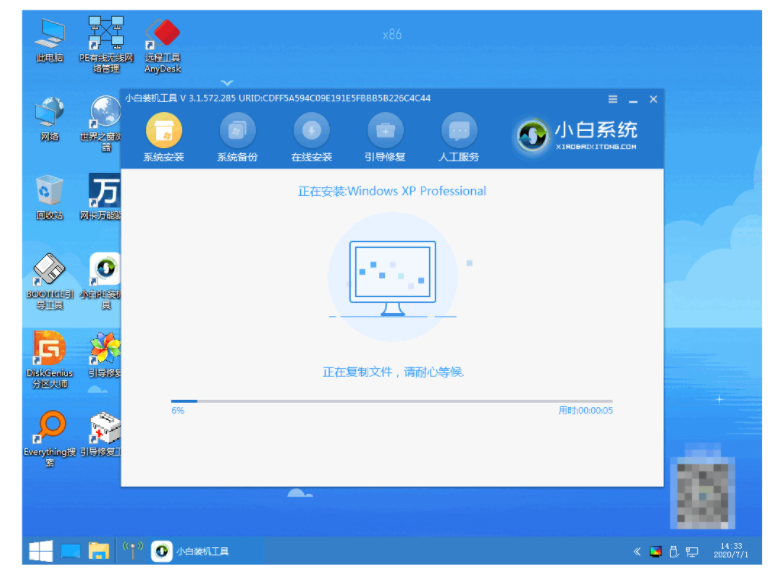Image resolution: width=776 pixels, height=578 pixels.
Task: Click the installation progress bar
Action: point(391,401)
